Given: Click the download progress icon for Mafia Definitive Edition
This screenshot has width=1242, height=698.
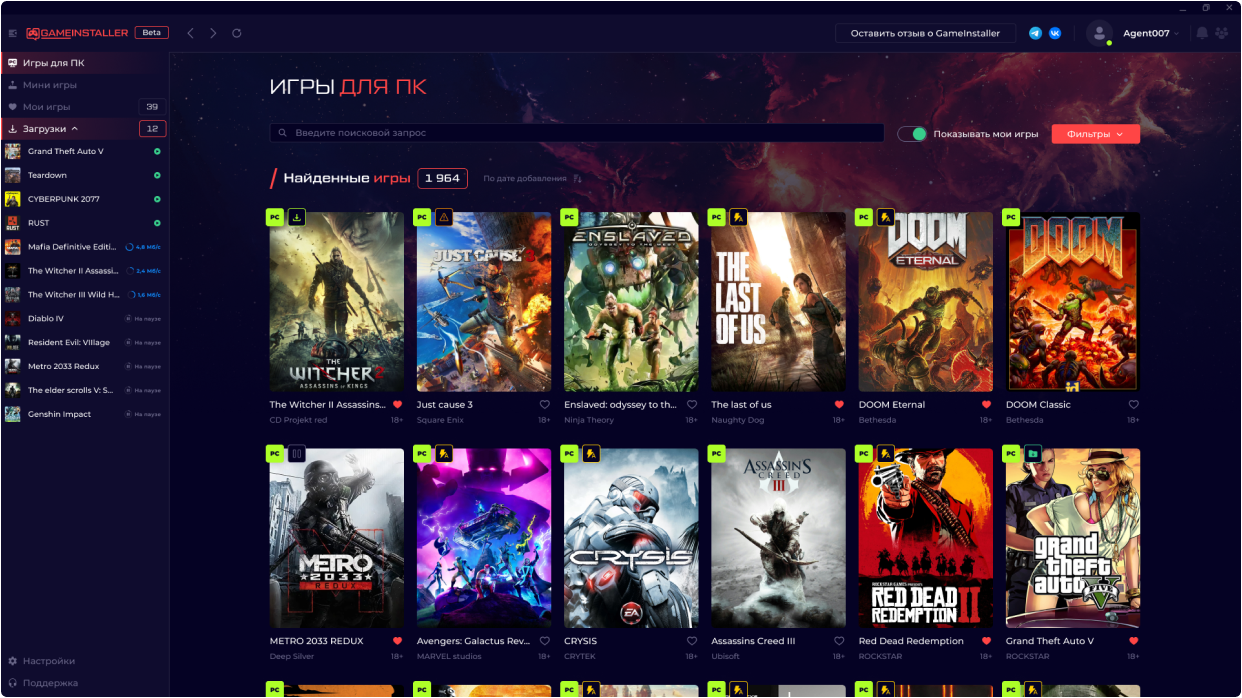Looking at the screenshot, I should [x=129, y=246].
